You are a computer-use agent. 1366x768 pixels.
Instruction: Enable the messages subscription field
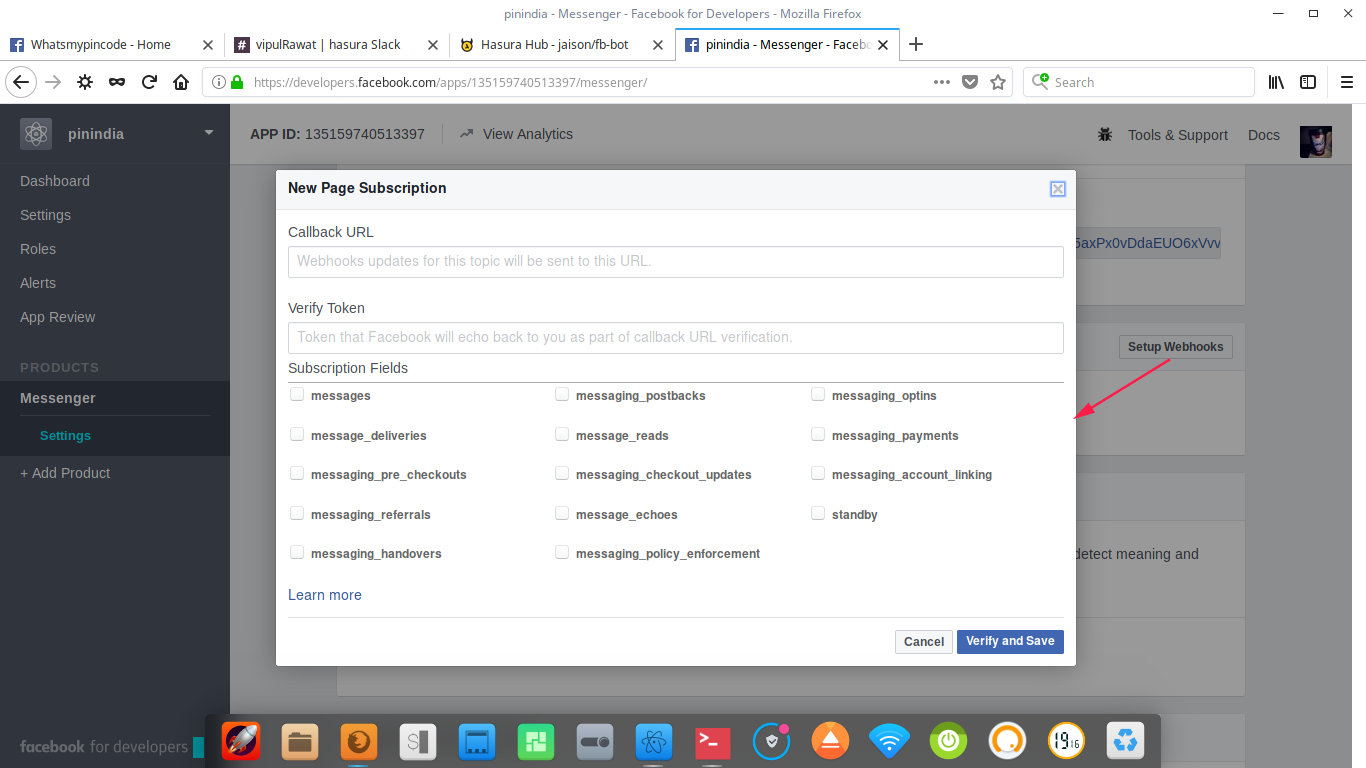(x=297, y=395)
